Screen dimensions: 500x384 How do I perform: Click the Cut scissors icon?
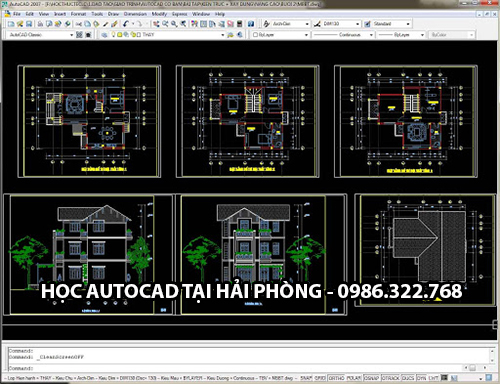point(79,24)
